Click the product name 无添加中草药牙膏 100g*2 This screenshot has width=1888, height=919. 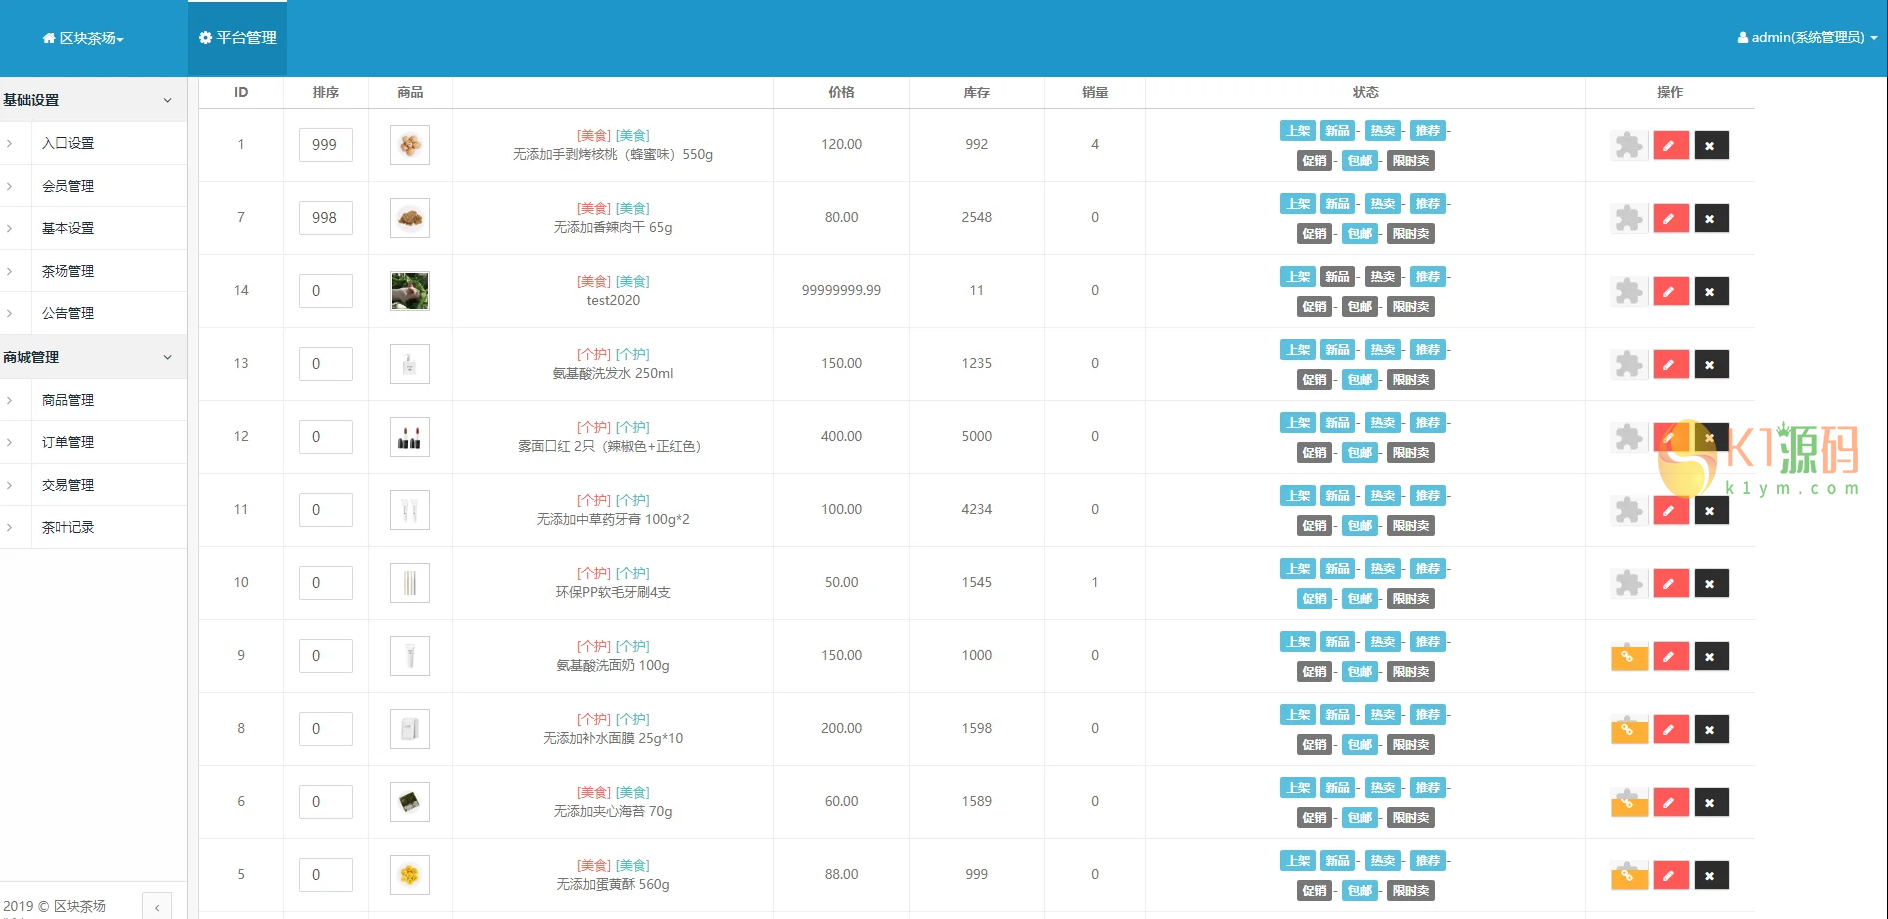[613, 519]
